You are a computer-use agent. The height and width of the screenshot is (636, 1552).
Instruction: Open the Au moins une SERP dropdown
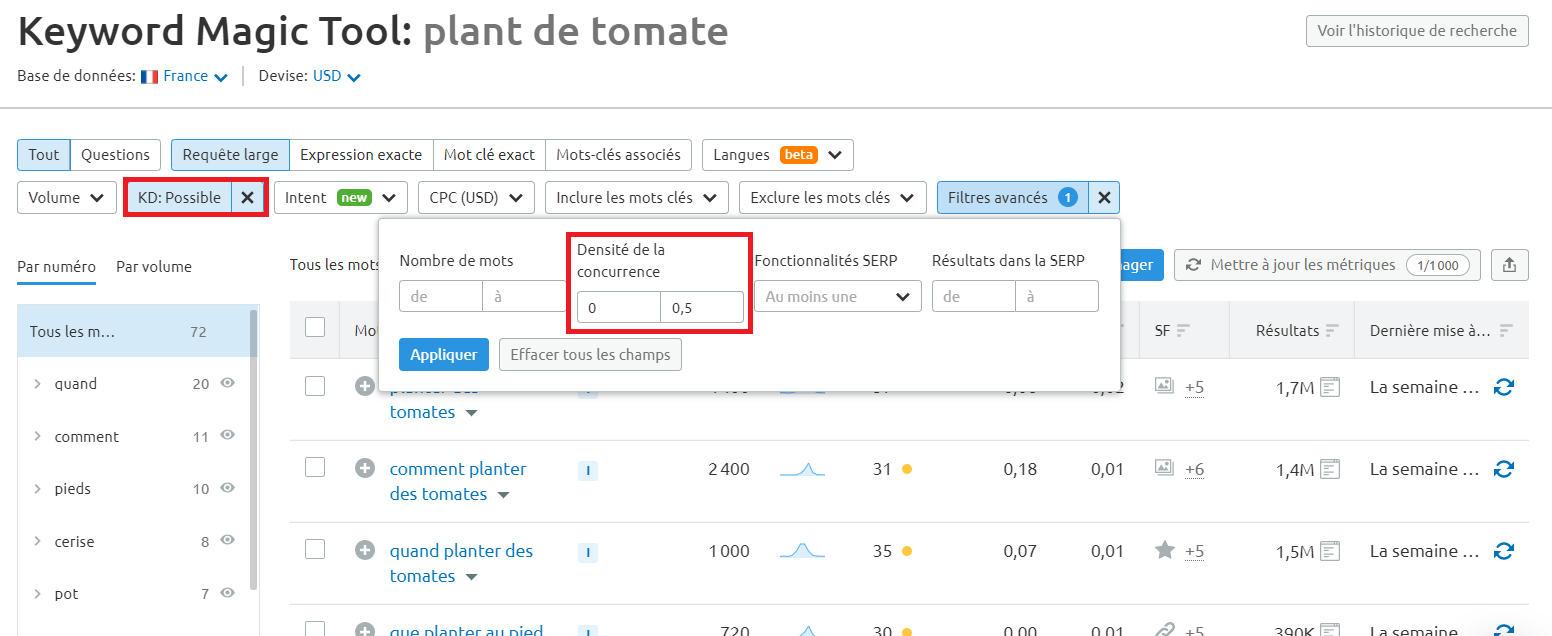coord(837,296)
